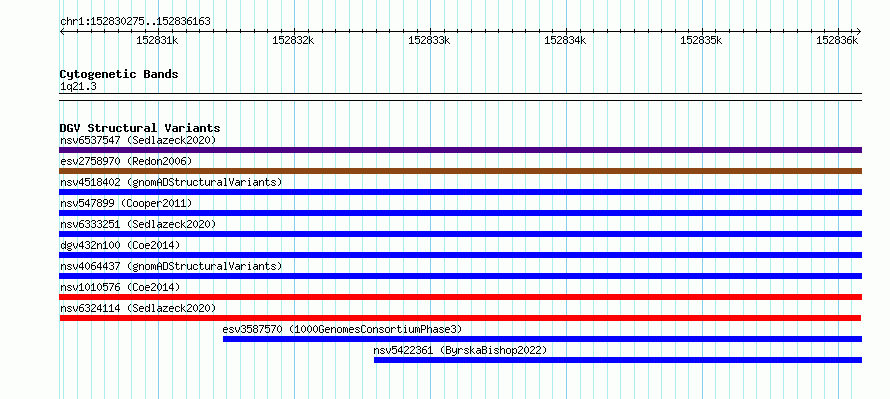The image size is (890, 399).
Task: Click the blue esv3587570 variant bar
Action: [542, 339]
